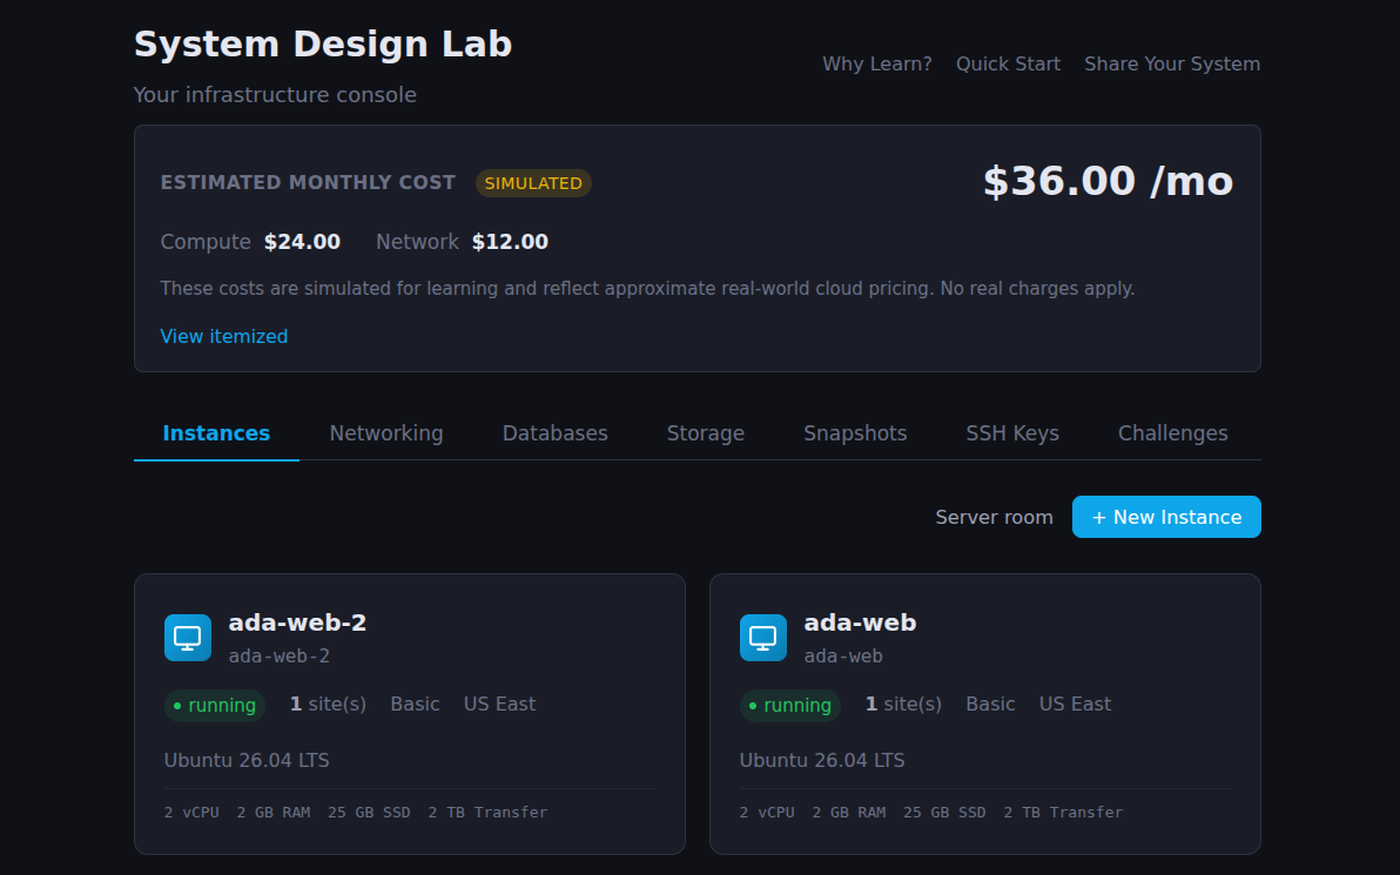
Task: Click the ada-web instance monitor icon
Action: [x=763, y=638]
